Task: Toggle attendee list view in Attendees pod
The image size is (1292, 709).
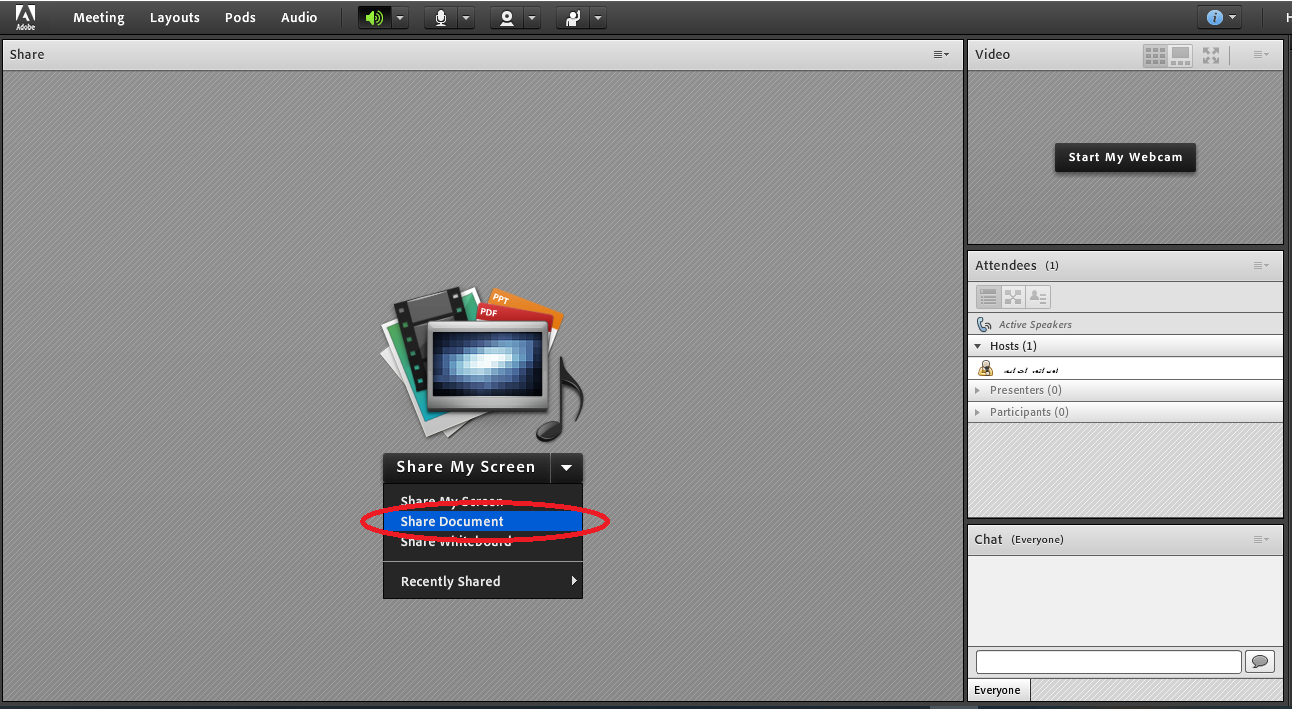Action: click(987, 296)
